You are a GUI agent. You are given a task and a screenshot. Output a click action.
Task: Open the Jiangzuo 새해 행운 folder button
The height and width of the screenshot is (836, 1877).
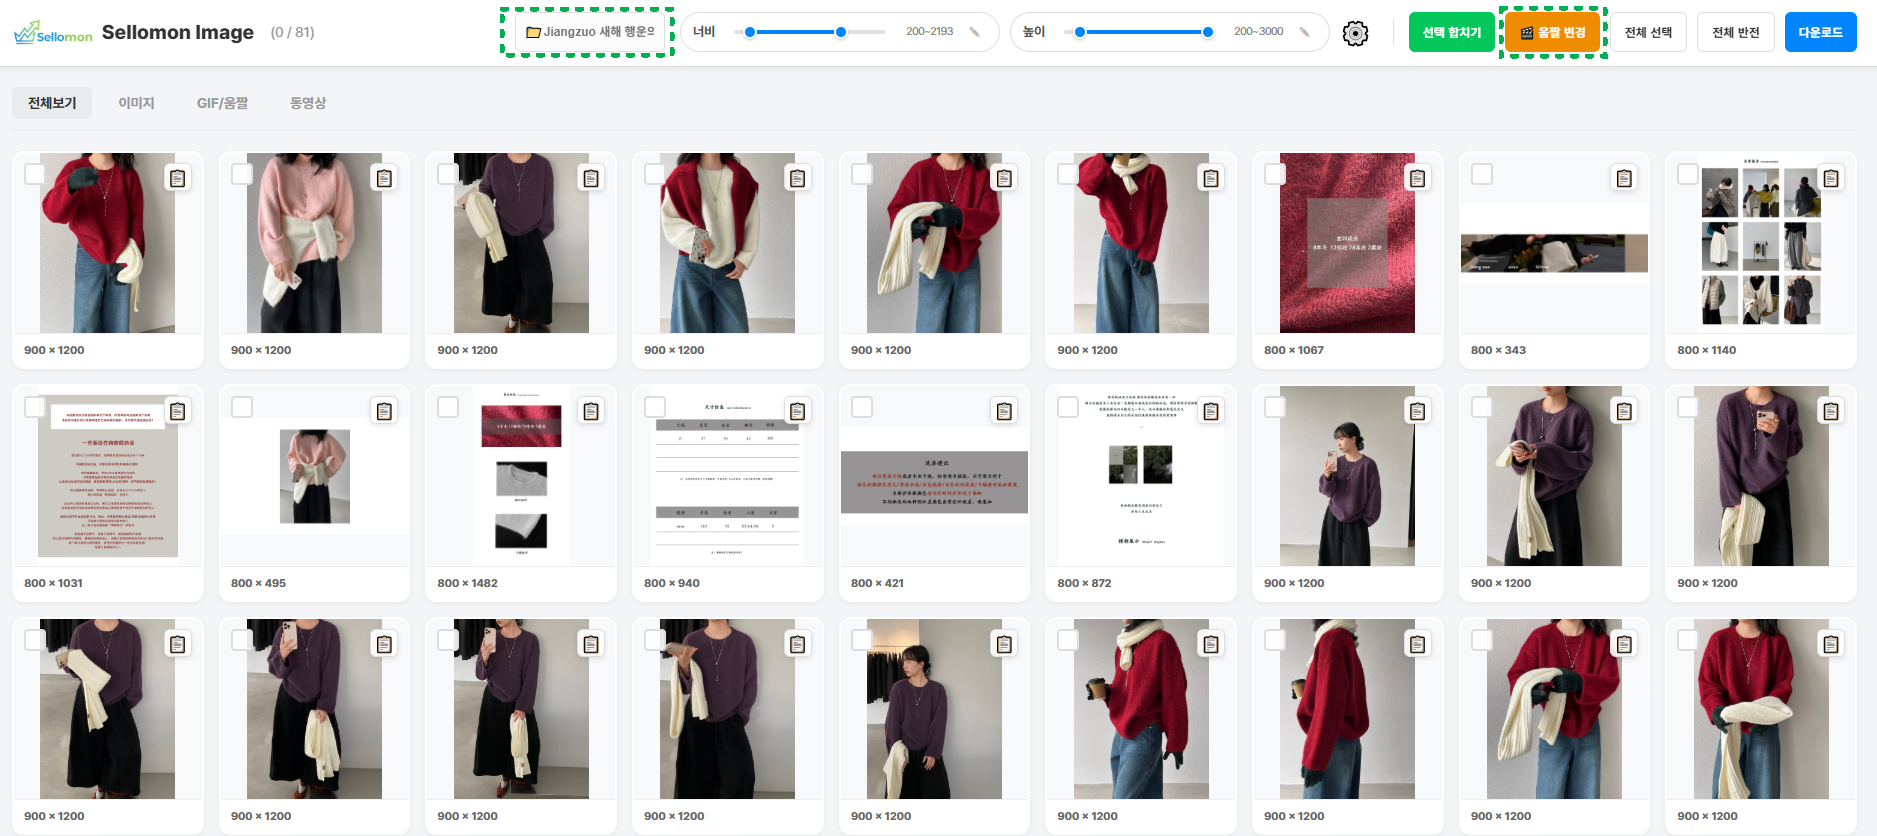click(590, 32)
